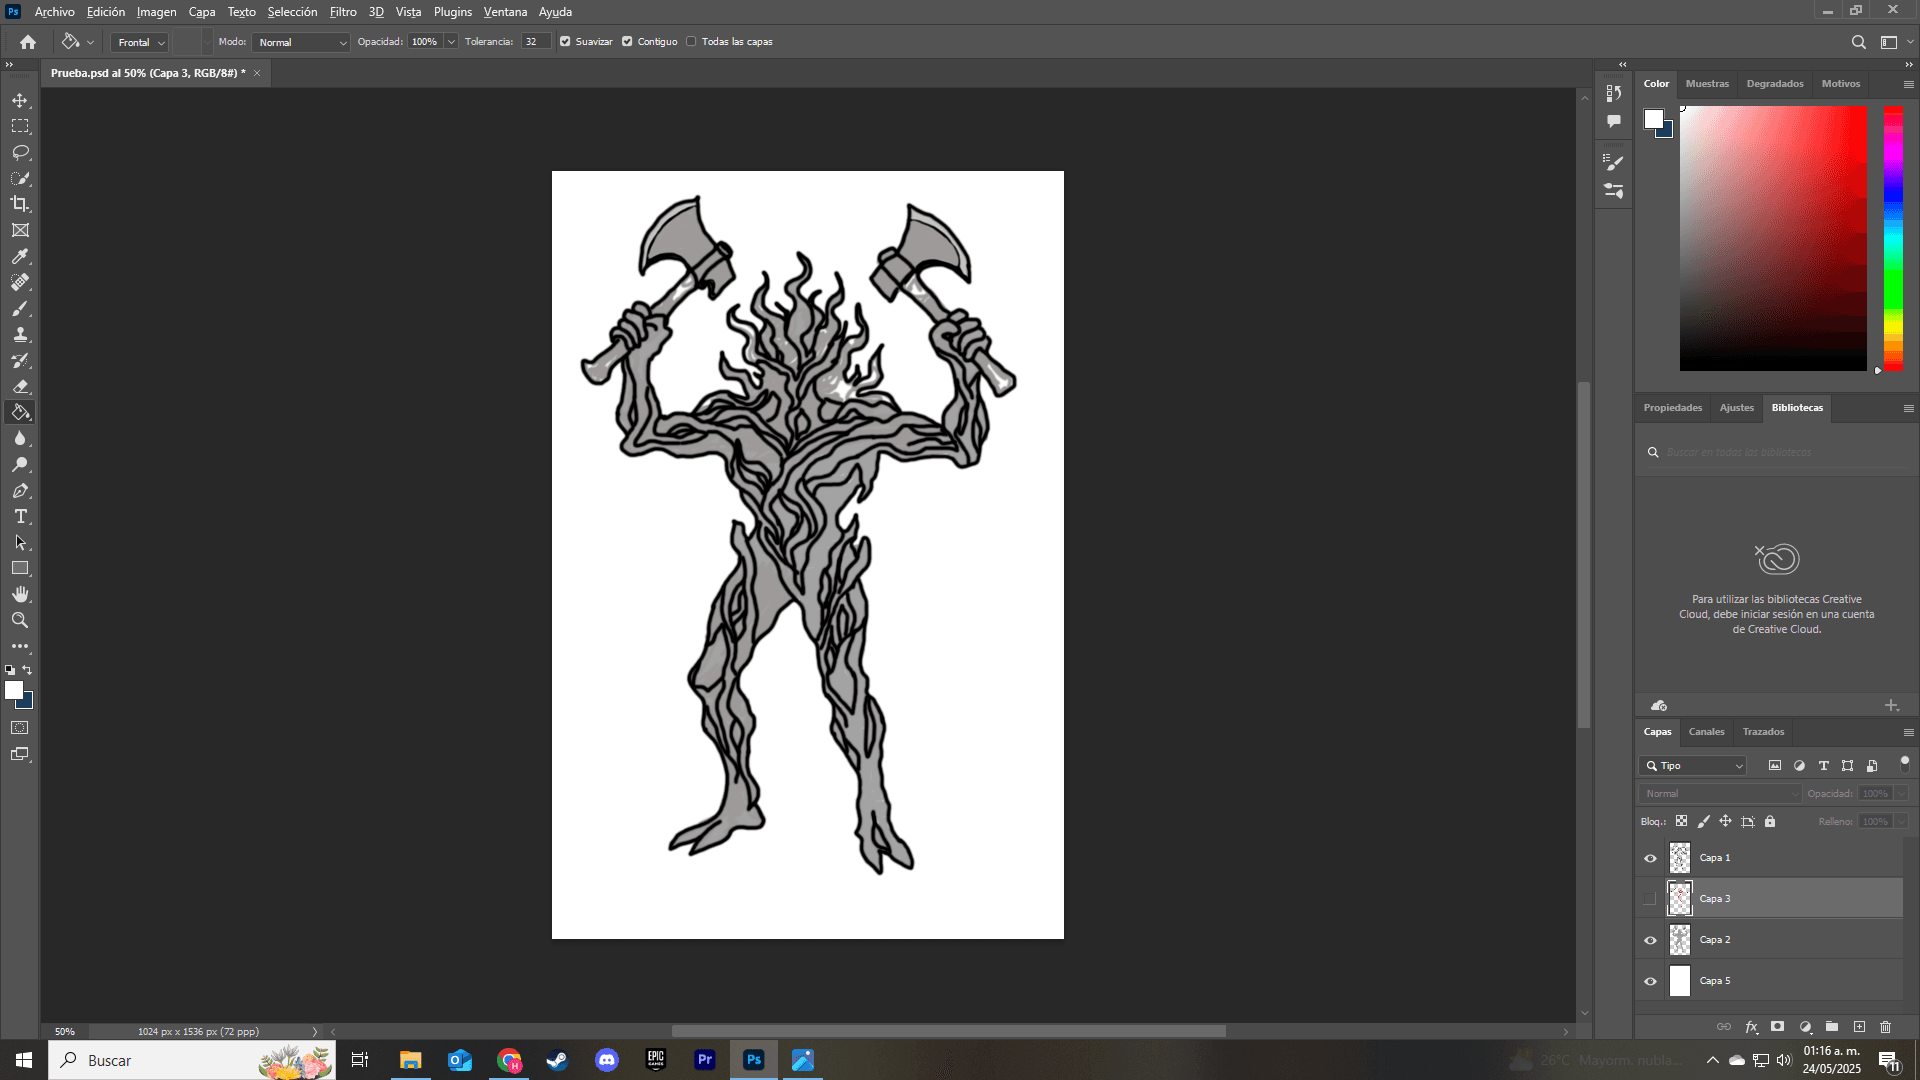
Task: Select the Clone Stamp tool
Action: point(20,335)
